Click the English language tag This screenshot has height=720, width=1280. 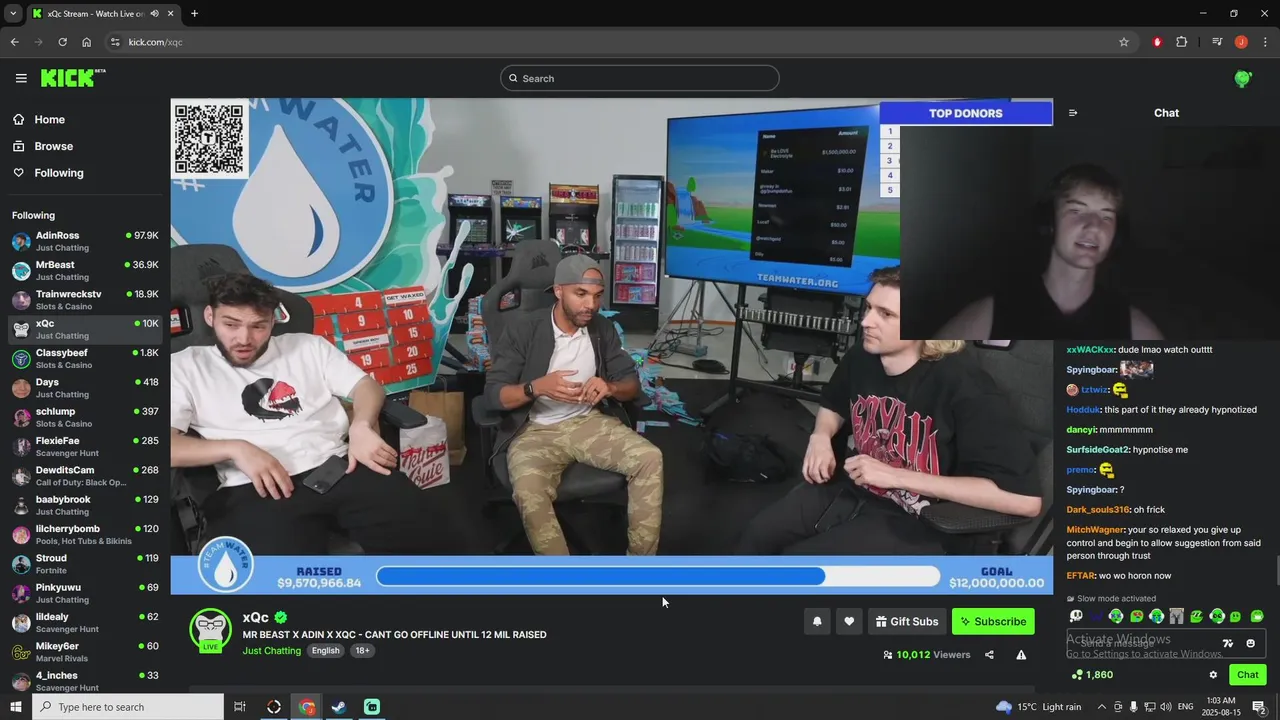325,651
